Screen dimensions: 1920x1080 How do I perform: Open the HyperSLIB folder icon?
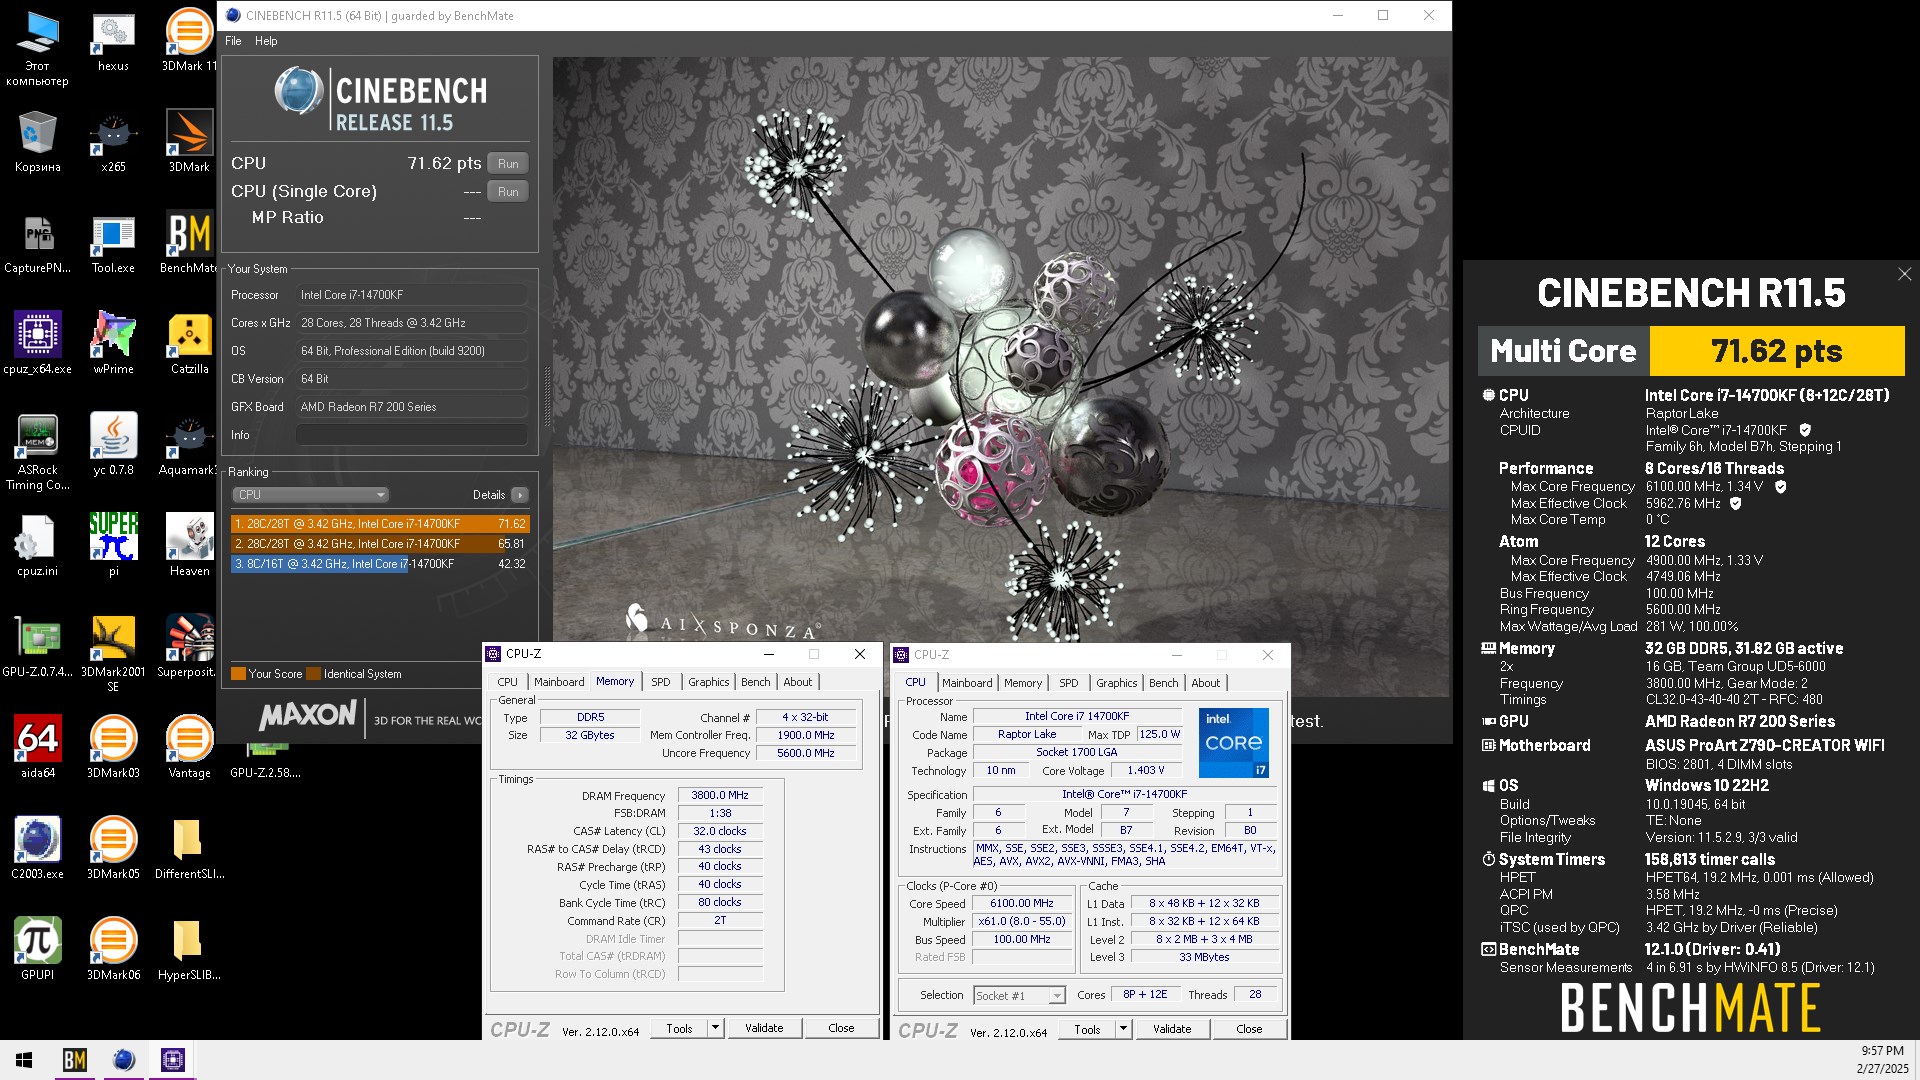(x=189, y=950)
